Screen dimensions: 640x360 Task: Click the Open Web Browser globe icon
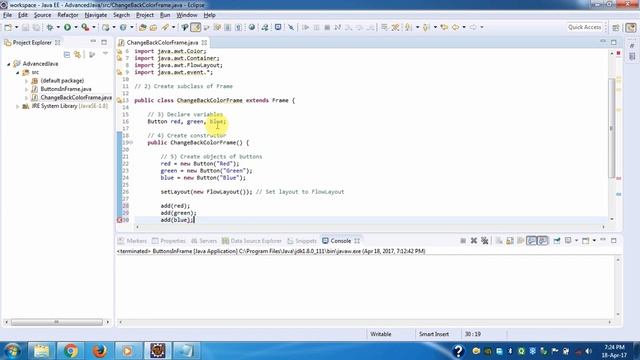[x=252, y=27]
